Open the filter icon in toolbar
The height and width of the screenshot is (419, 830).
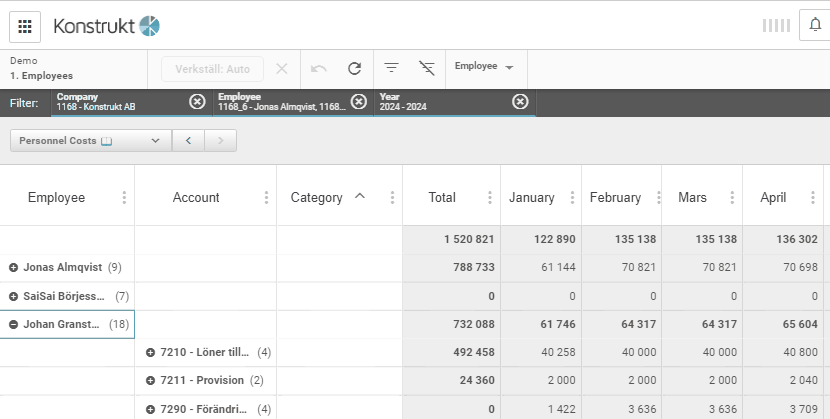coord(392,69)
